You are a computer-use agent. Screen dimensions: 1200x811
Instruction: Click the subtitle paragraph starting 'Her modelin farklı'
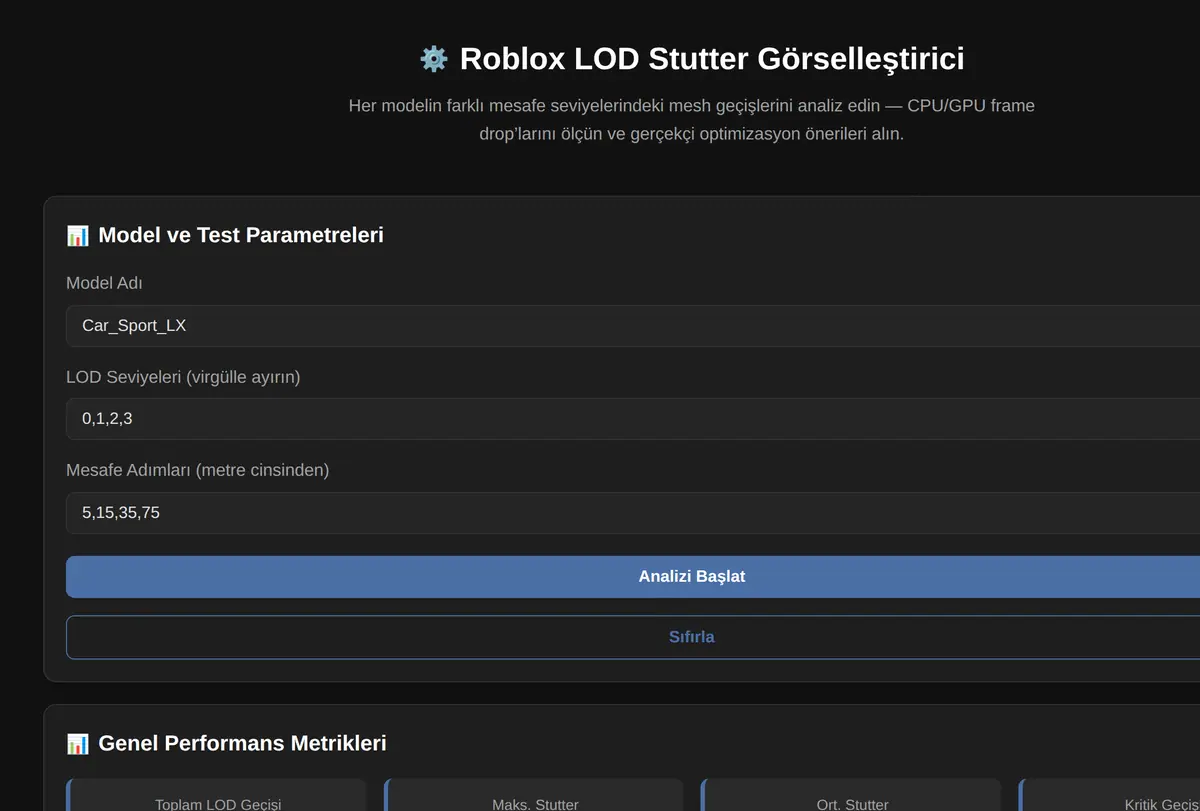692,119
